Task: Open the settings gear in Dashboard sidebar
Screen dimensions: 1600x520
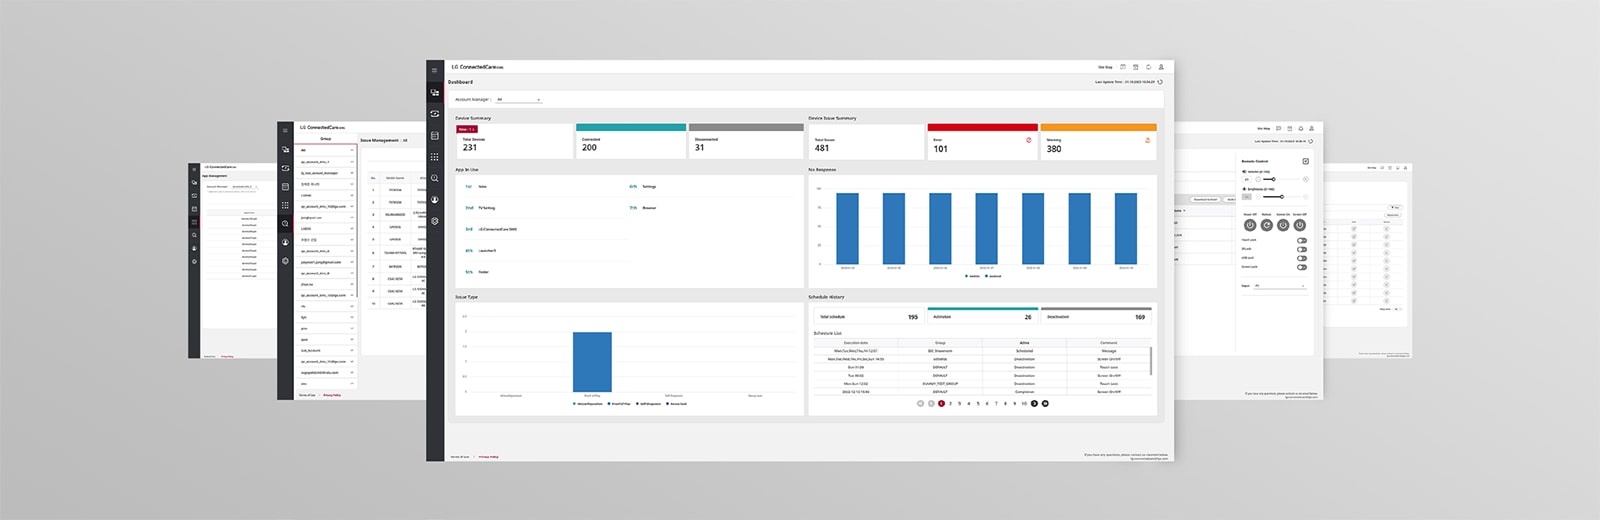Action: click(x=434, y=221)
